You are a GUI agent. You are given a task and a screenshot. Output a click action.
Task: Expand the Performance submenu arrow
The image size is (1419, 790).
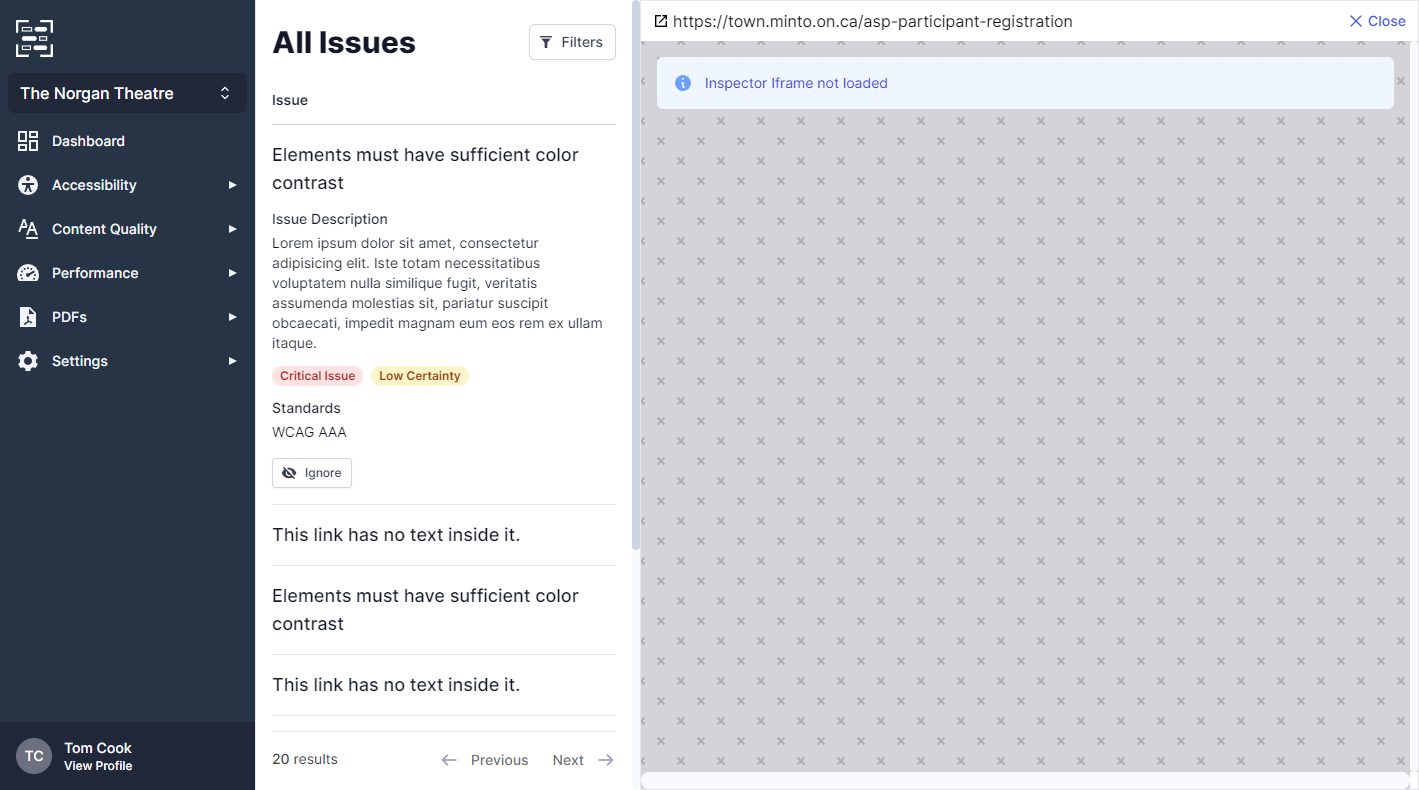click(232, 273)
